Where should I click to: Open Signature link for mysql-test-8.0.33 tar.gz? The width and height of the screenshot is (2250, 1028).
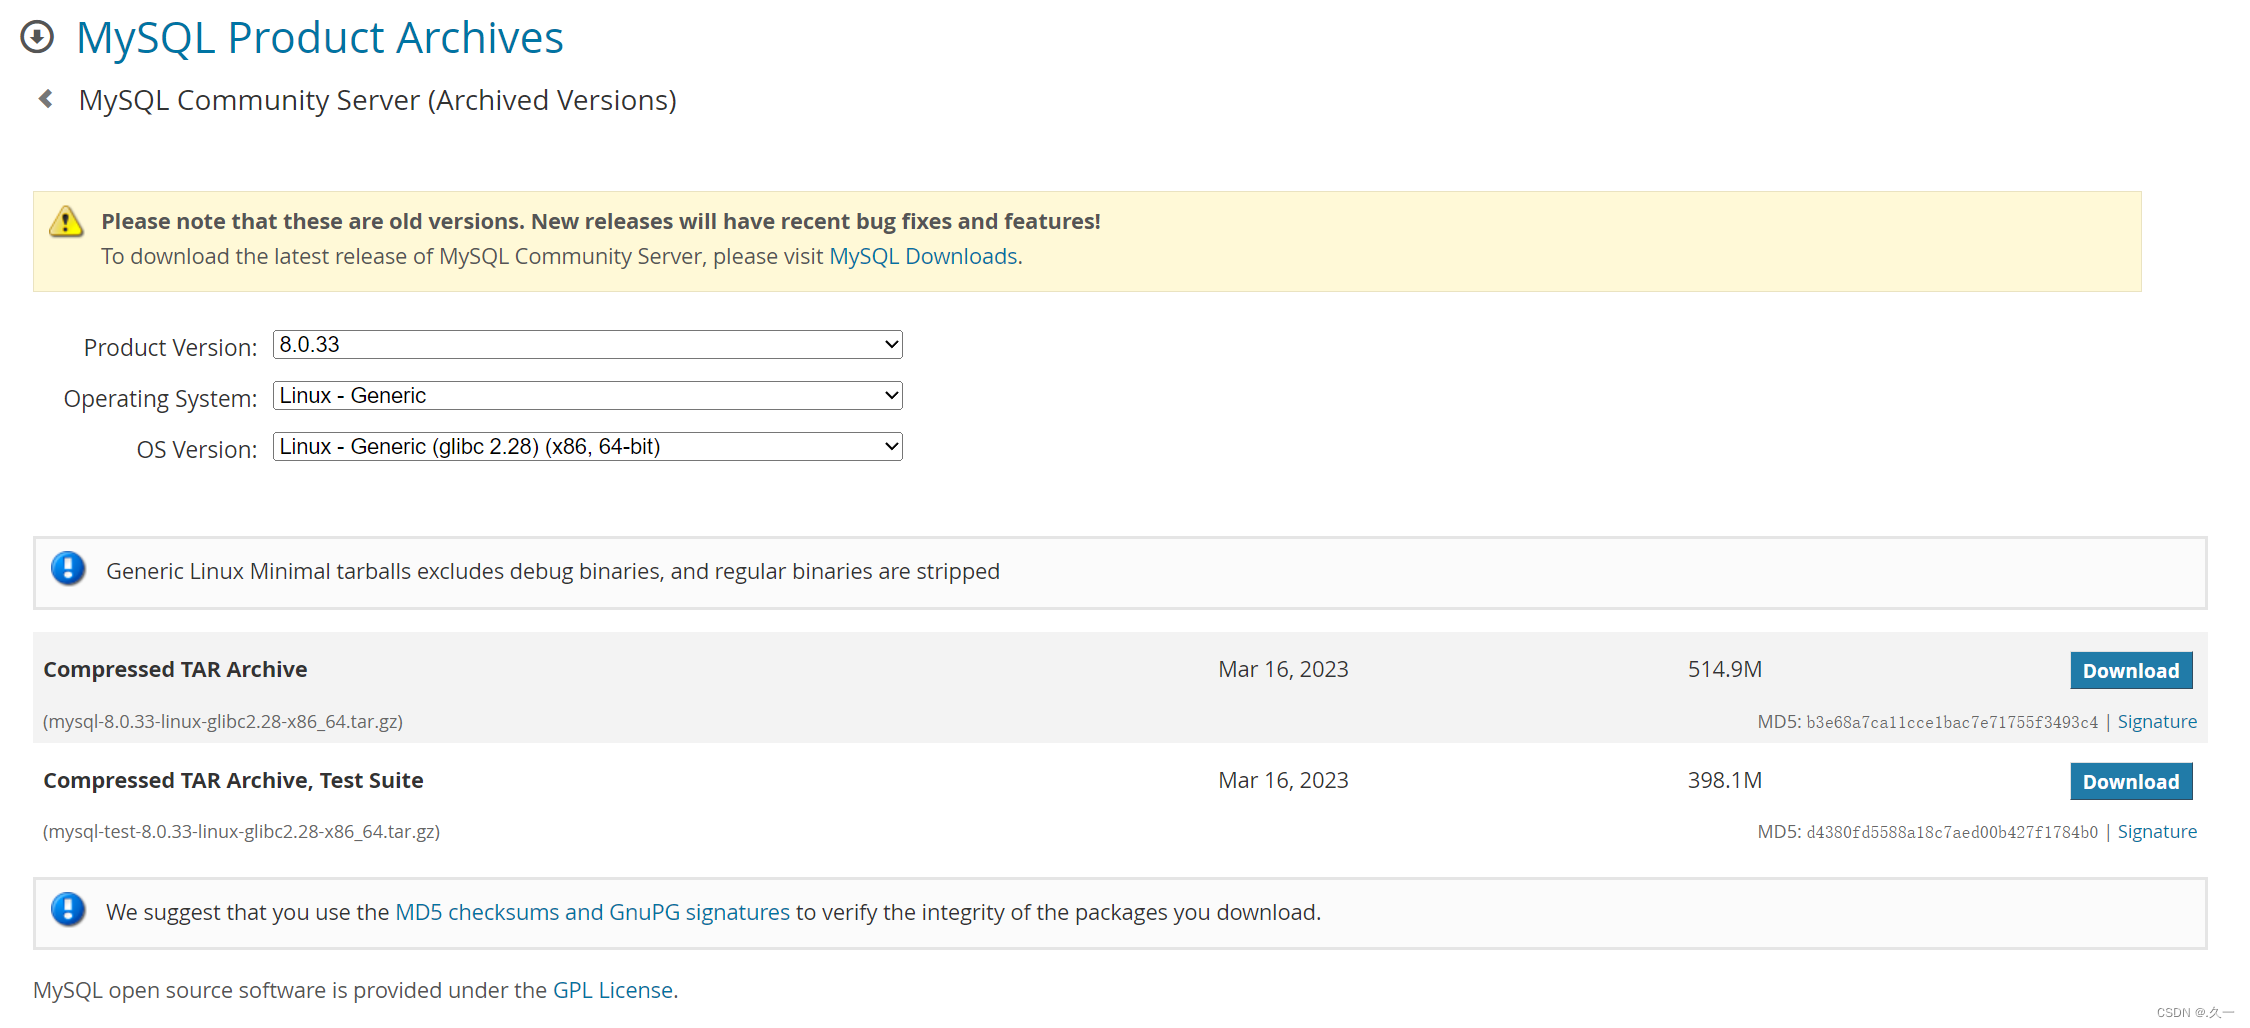tap(2157, 832)
